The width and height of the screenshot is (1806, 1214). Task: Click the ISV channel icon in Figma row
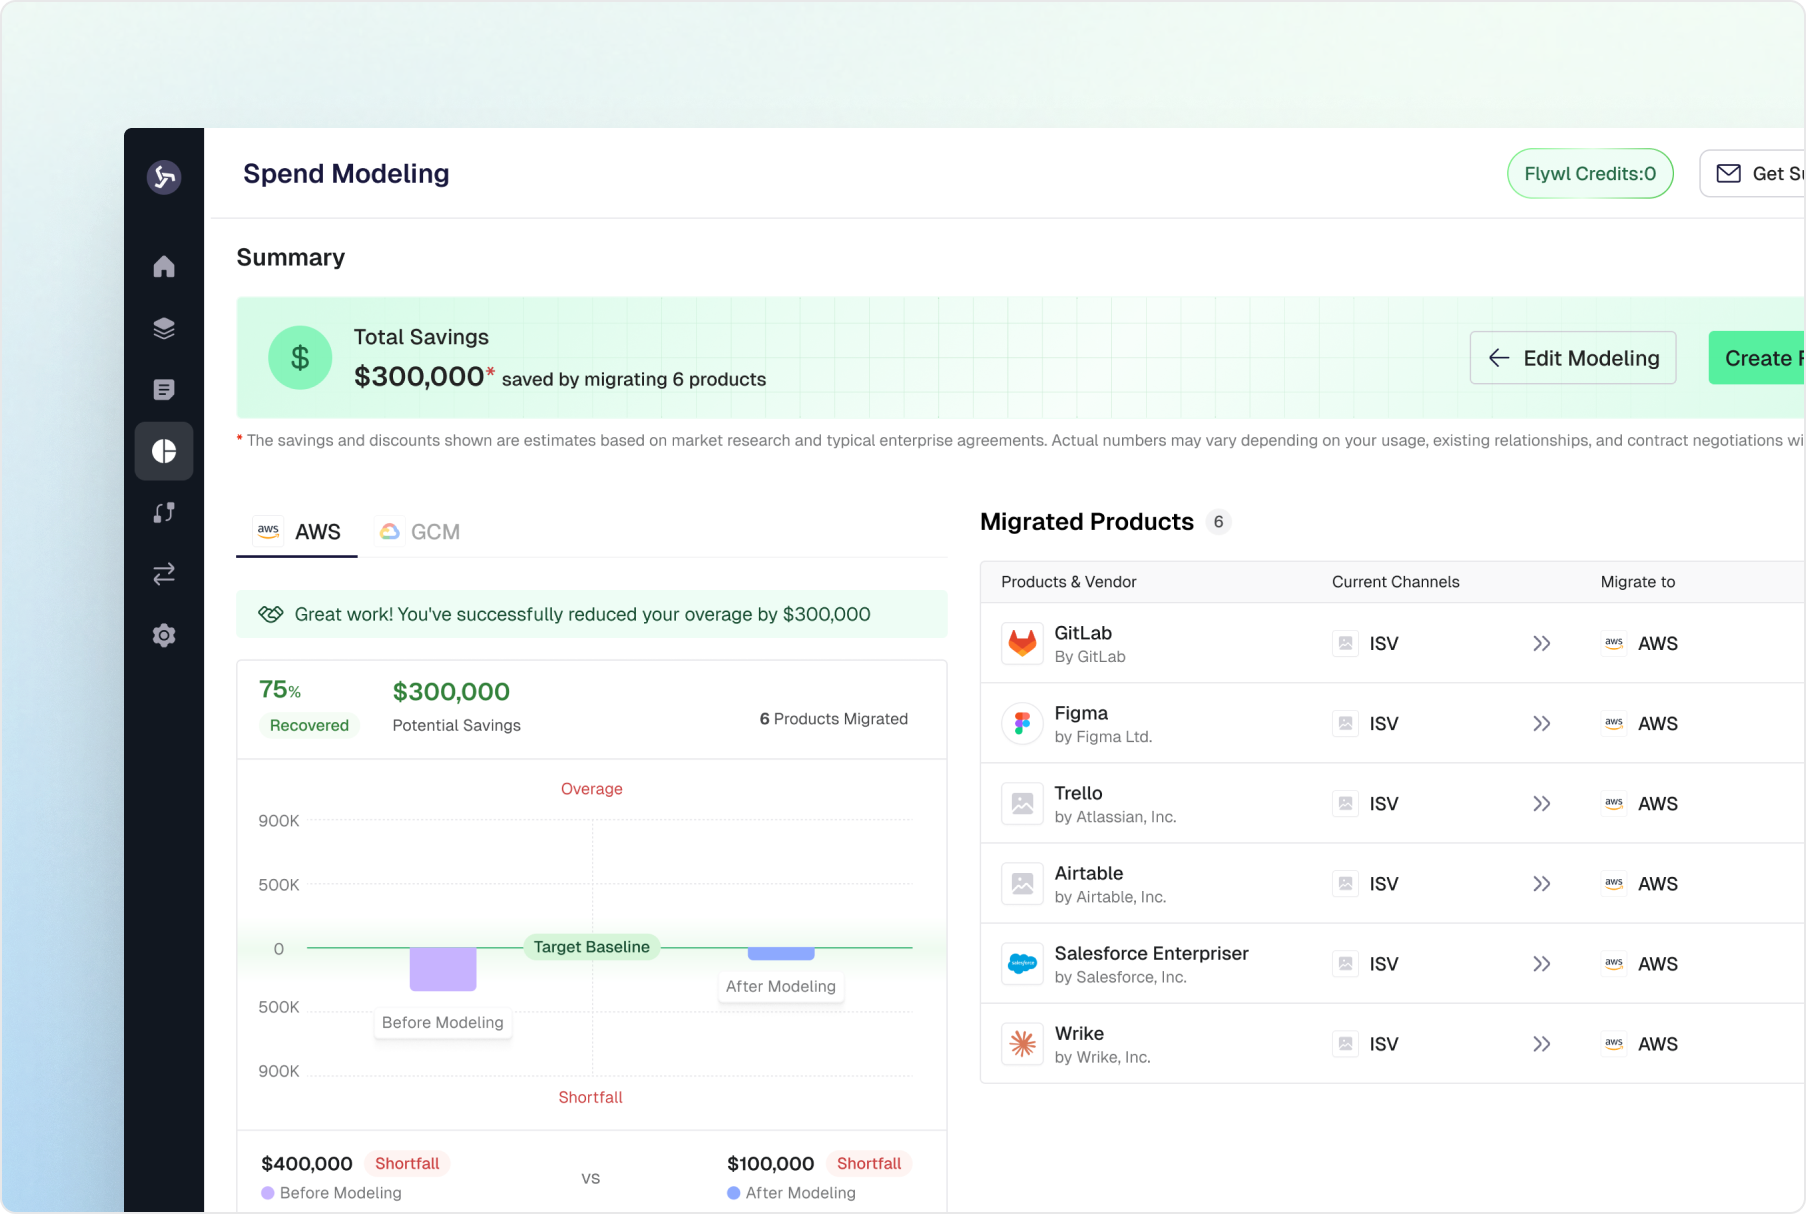tap(1346, 723)
